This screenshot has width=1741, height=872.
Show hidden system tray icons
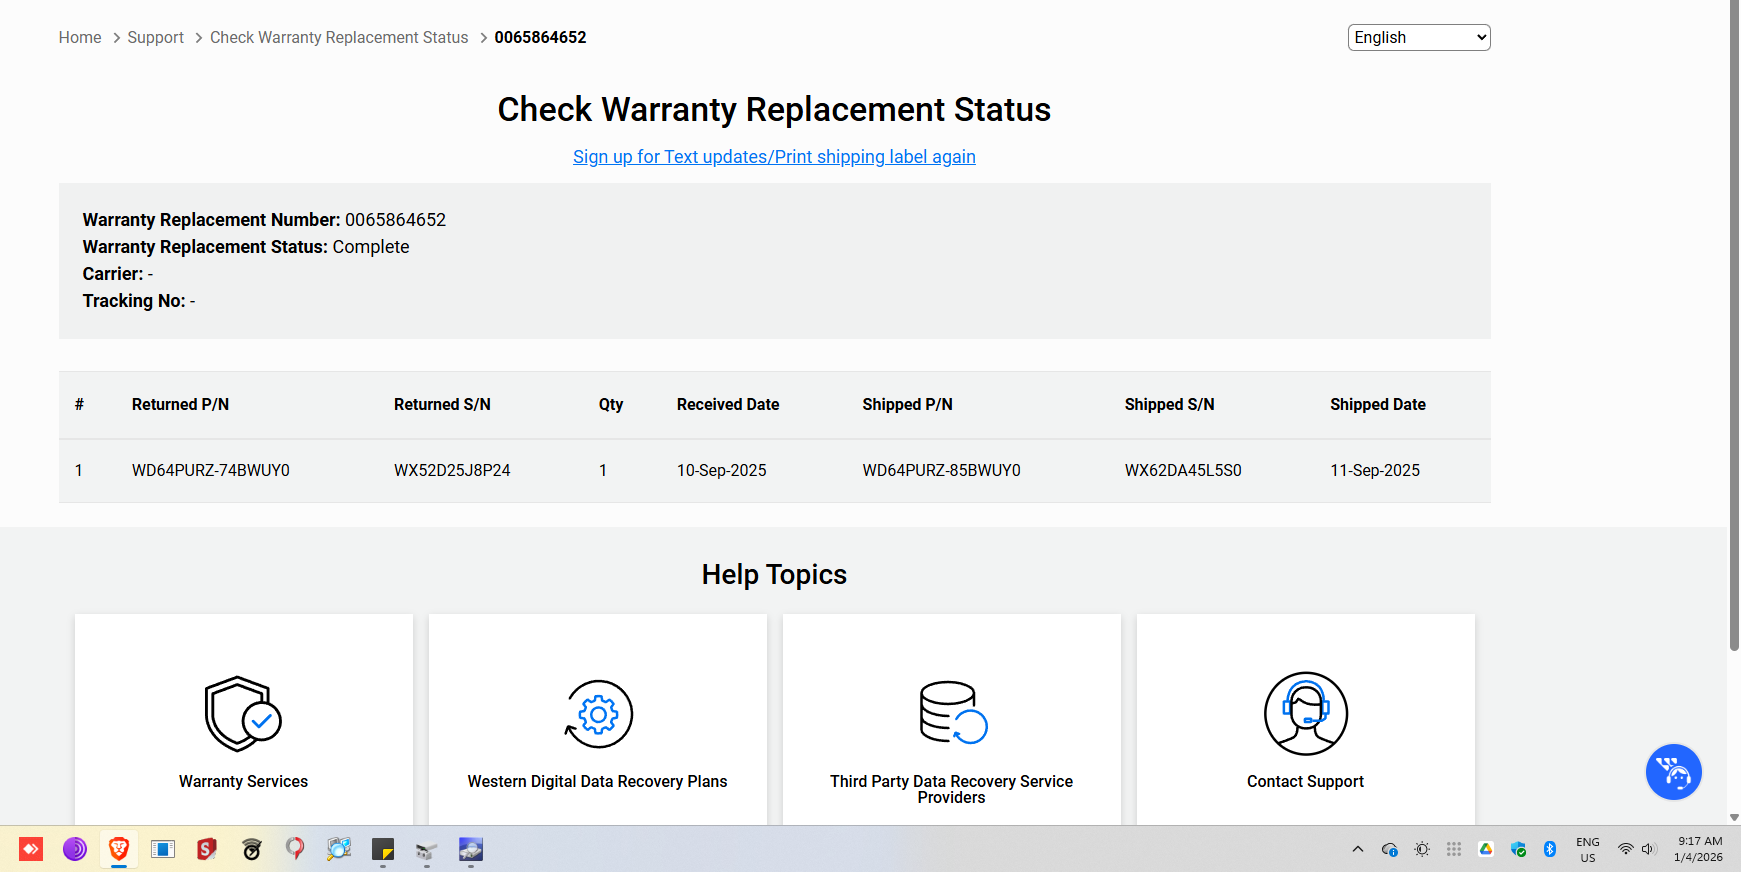click(1357, 849)
